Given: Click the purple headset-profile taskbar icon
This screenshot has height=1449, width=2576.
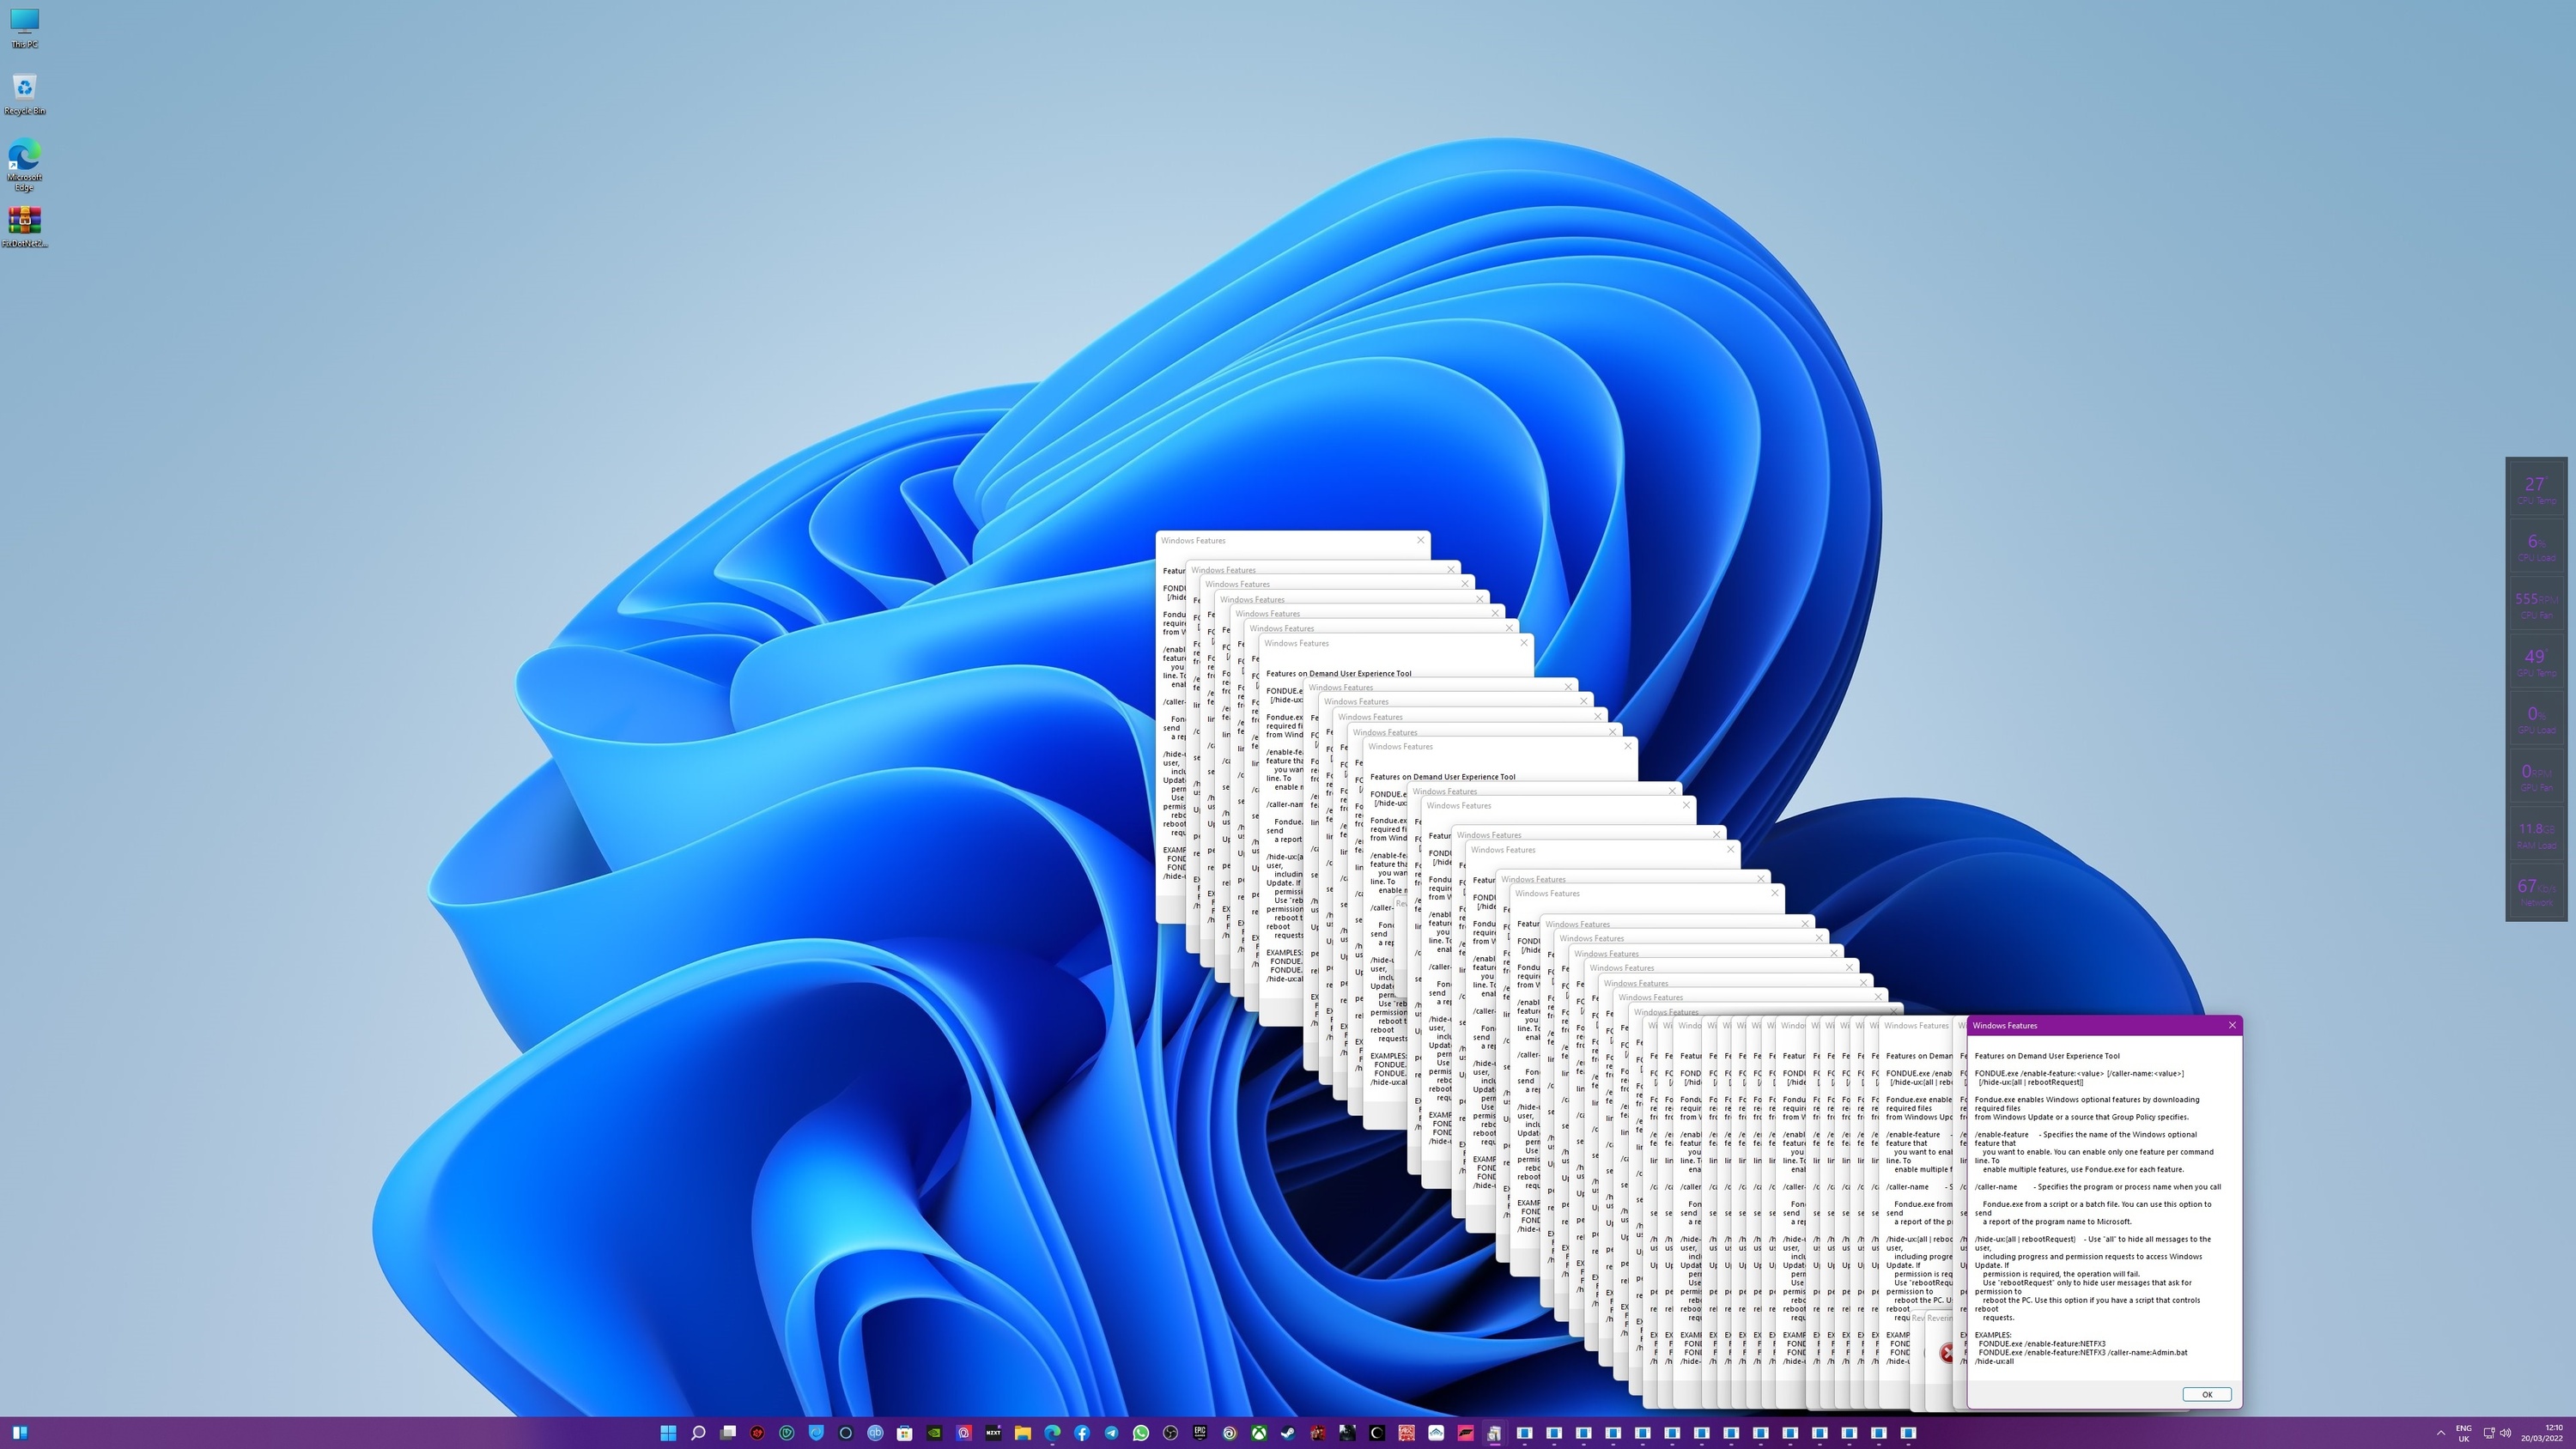Looking at the screenshot, I should click(964, 1433).
